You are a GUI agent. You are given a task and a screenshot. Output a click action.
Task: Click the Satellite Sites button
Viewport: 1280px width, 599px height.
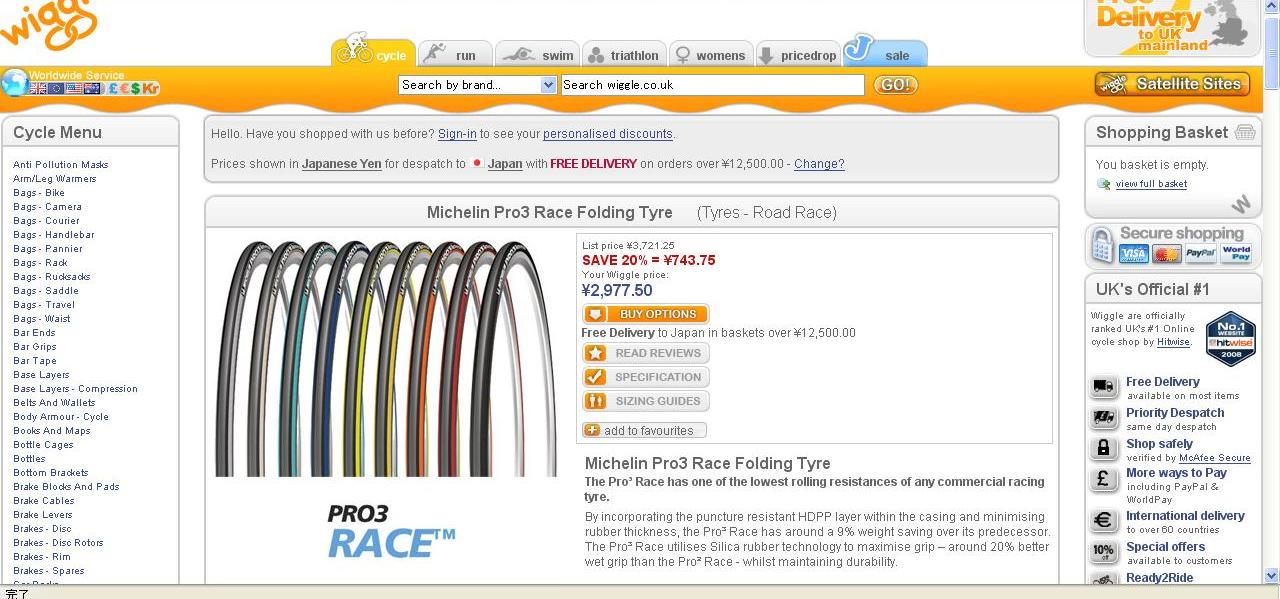click(1172, 84)
